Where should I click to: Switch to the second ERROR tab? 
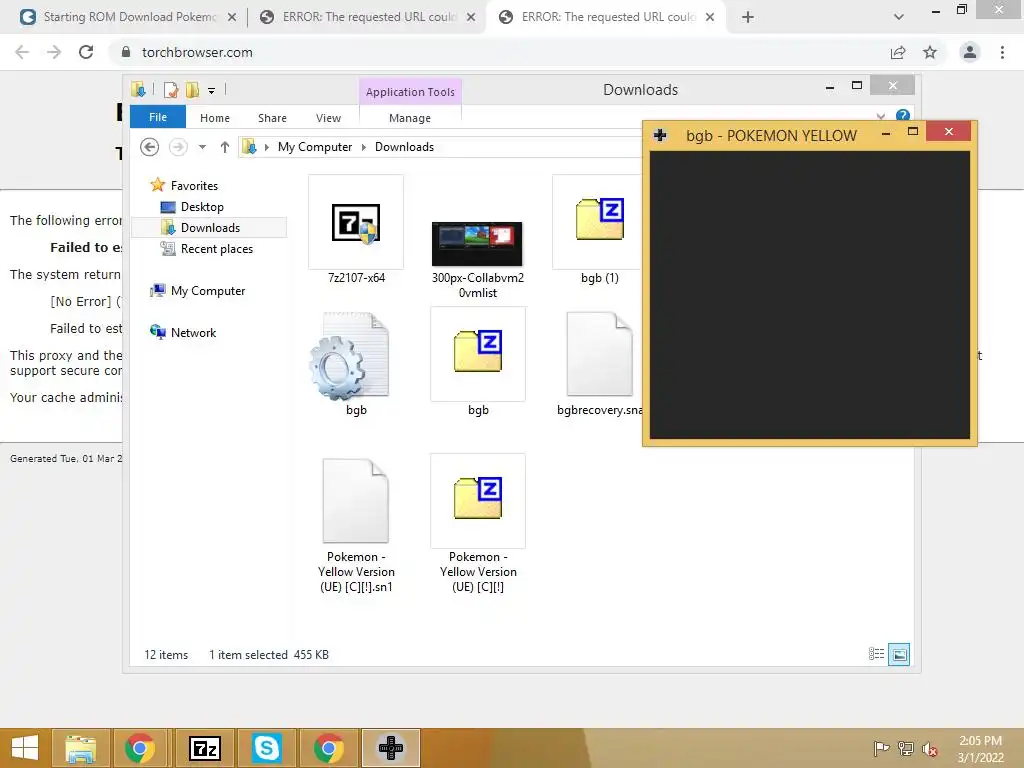607,17
